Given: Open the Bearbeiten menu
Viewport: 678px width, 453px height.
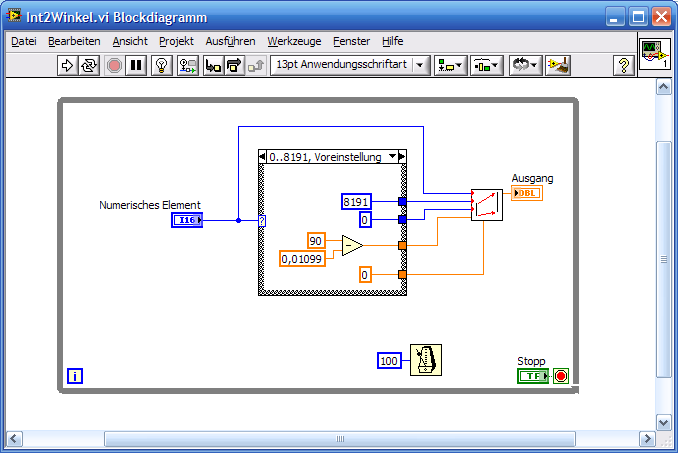Looking at the screenshot, I should point(74,41).
